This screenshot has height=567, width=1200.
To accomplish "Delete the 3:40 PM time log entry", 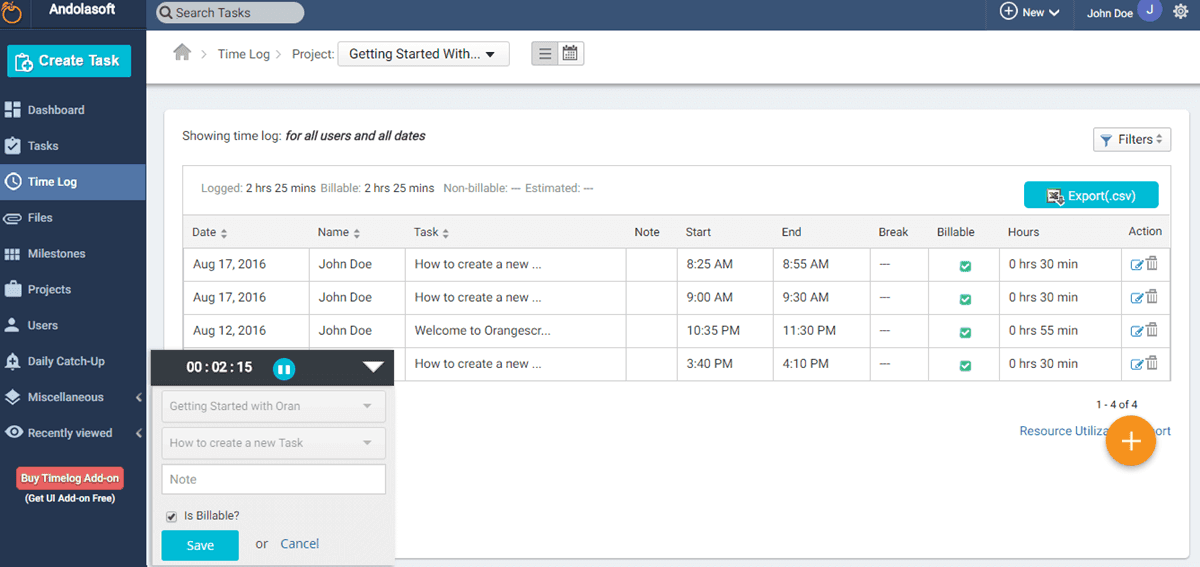I will (1151, 363).
